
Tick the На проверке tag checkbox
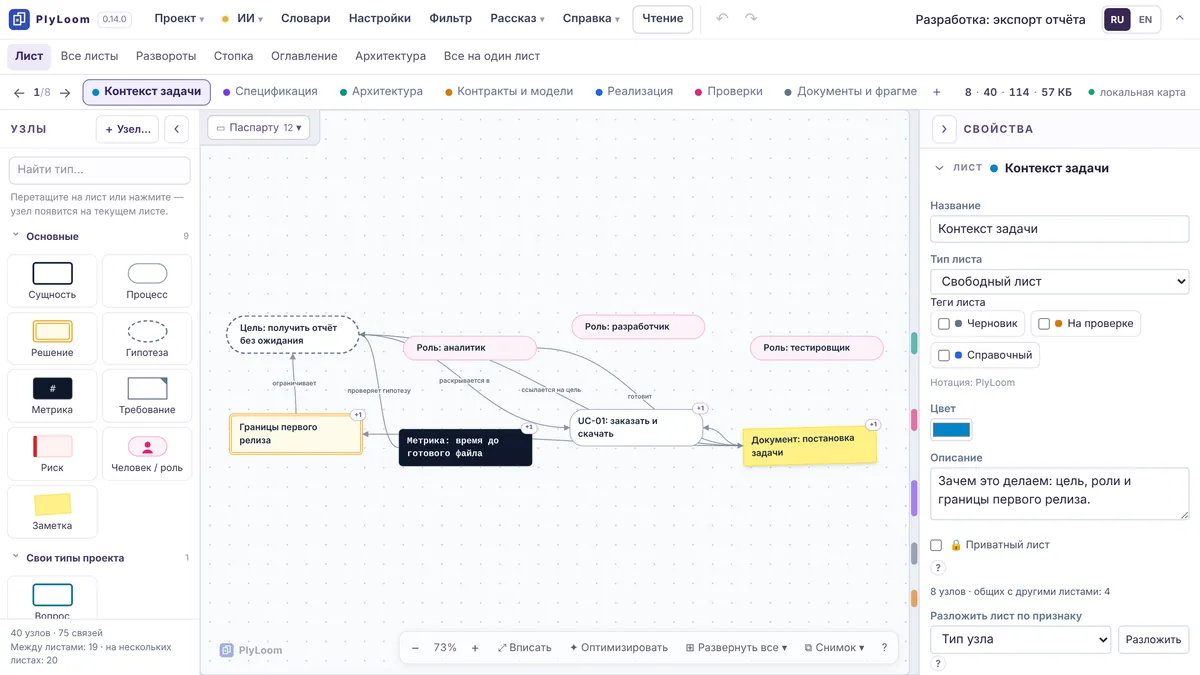click(1044, 324)
